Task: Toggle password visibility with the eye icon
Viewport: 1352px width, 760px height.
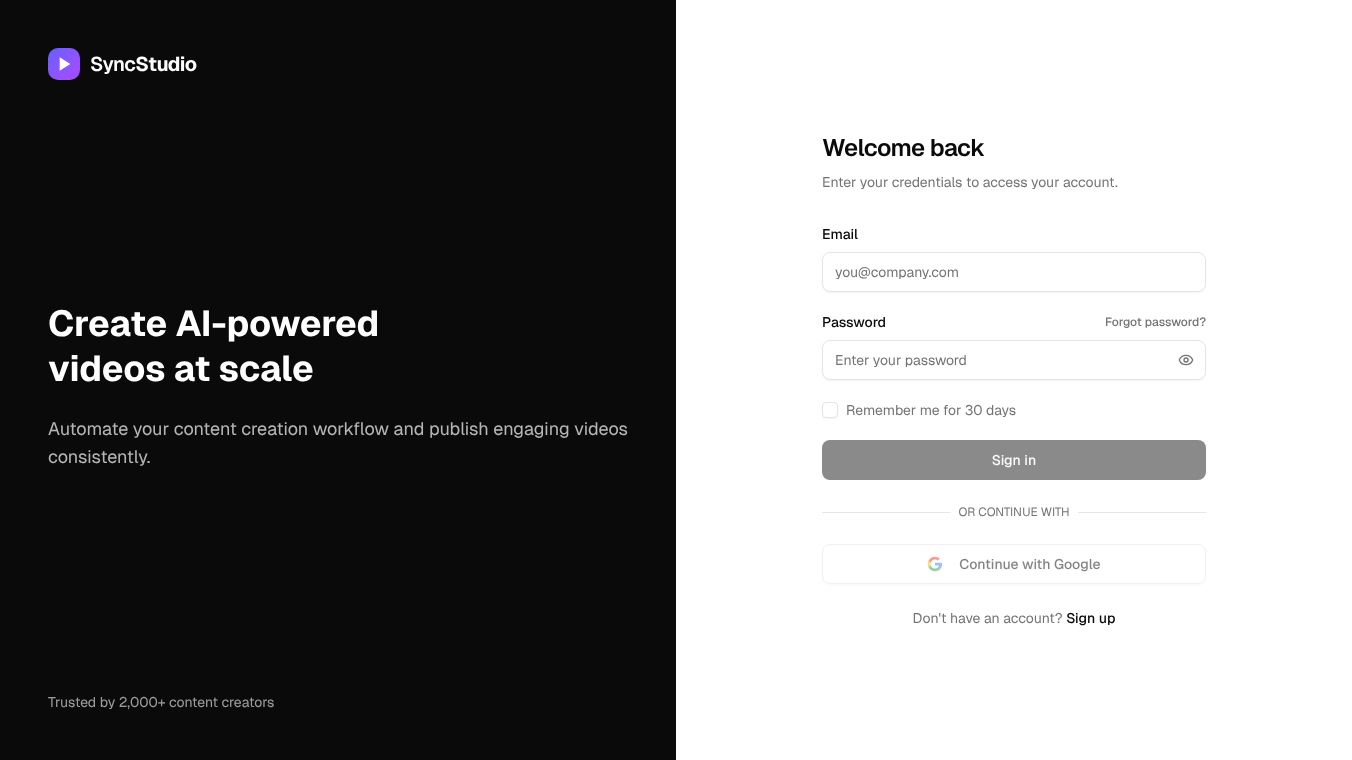Action: [1186, 360]
